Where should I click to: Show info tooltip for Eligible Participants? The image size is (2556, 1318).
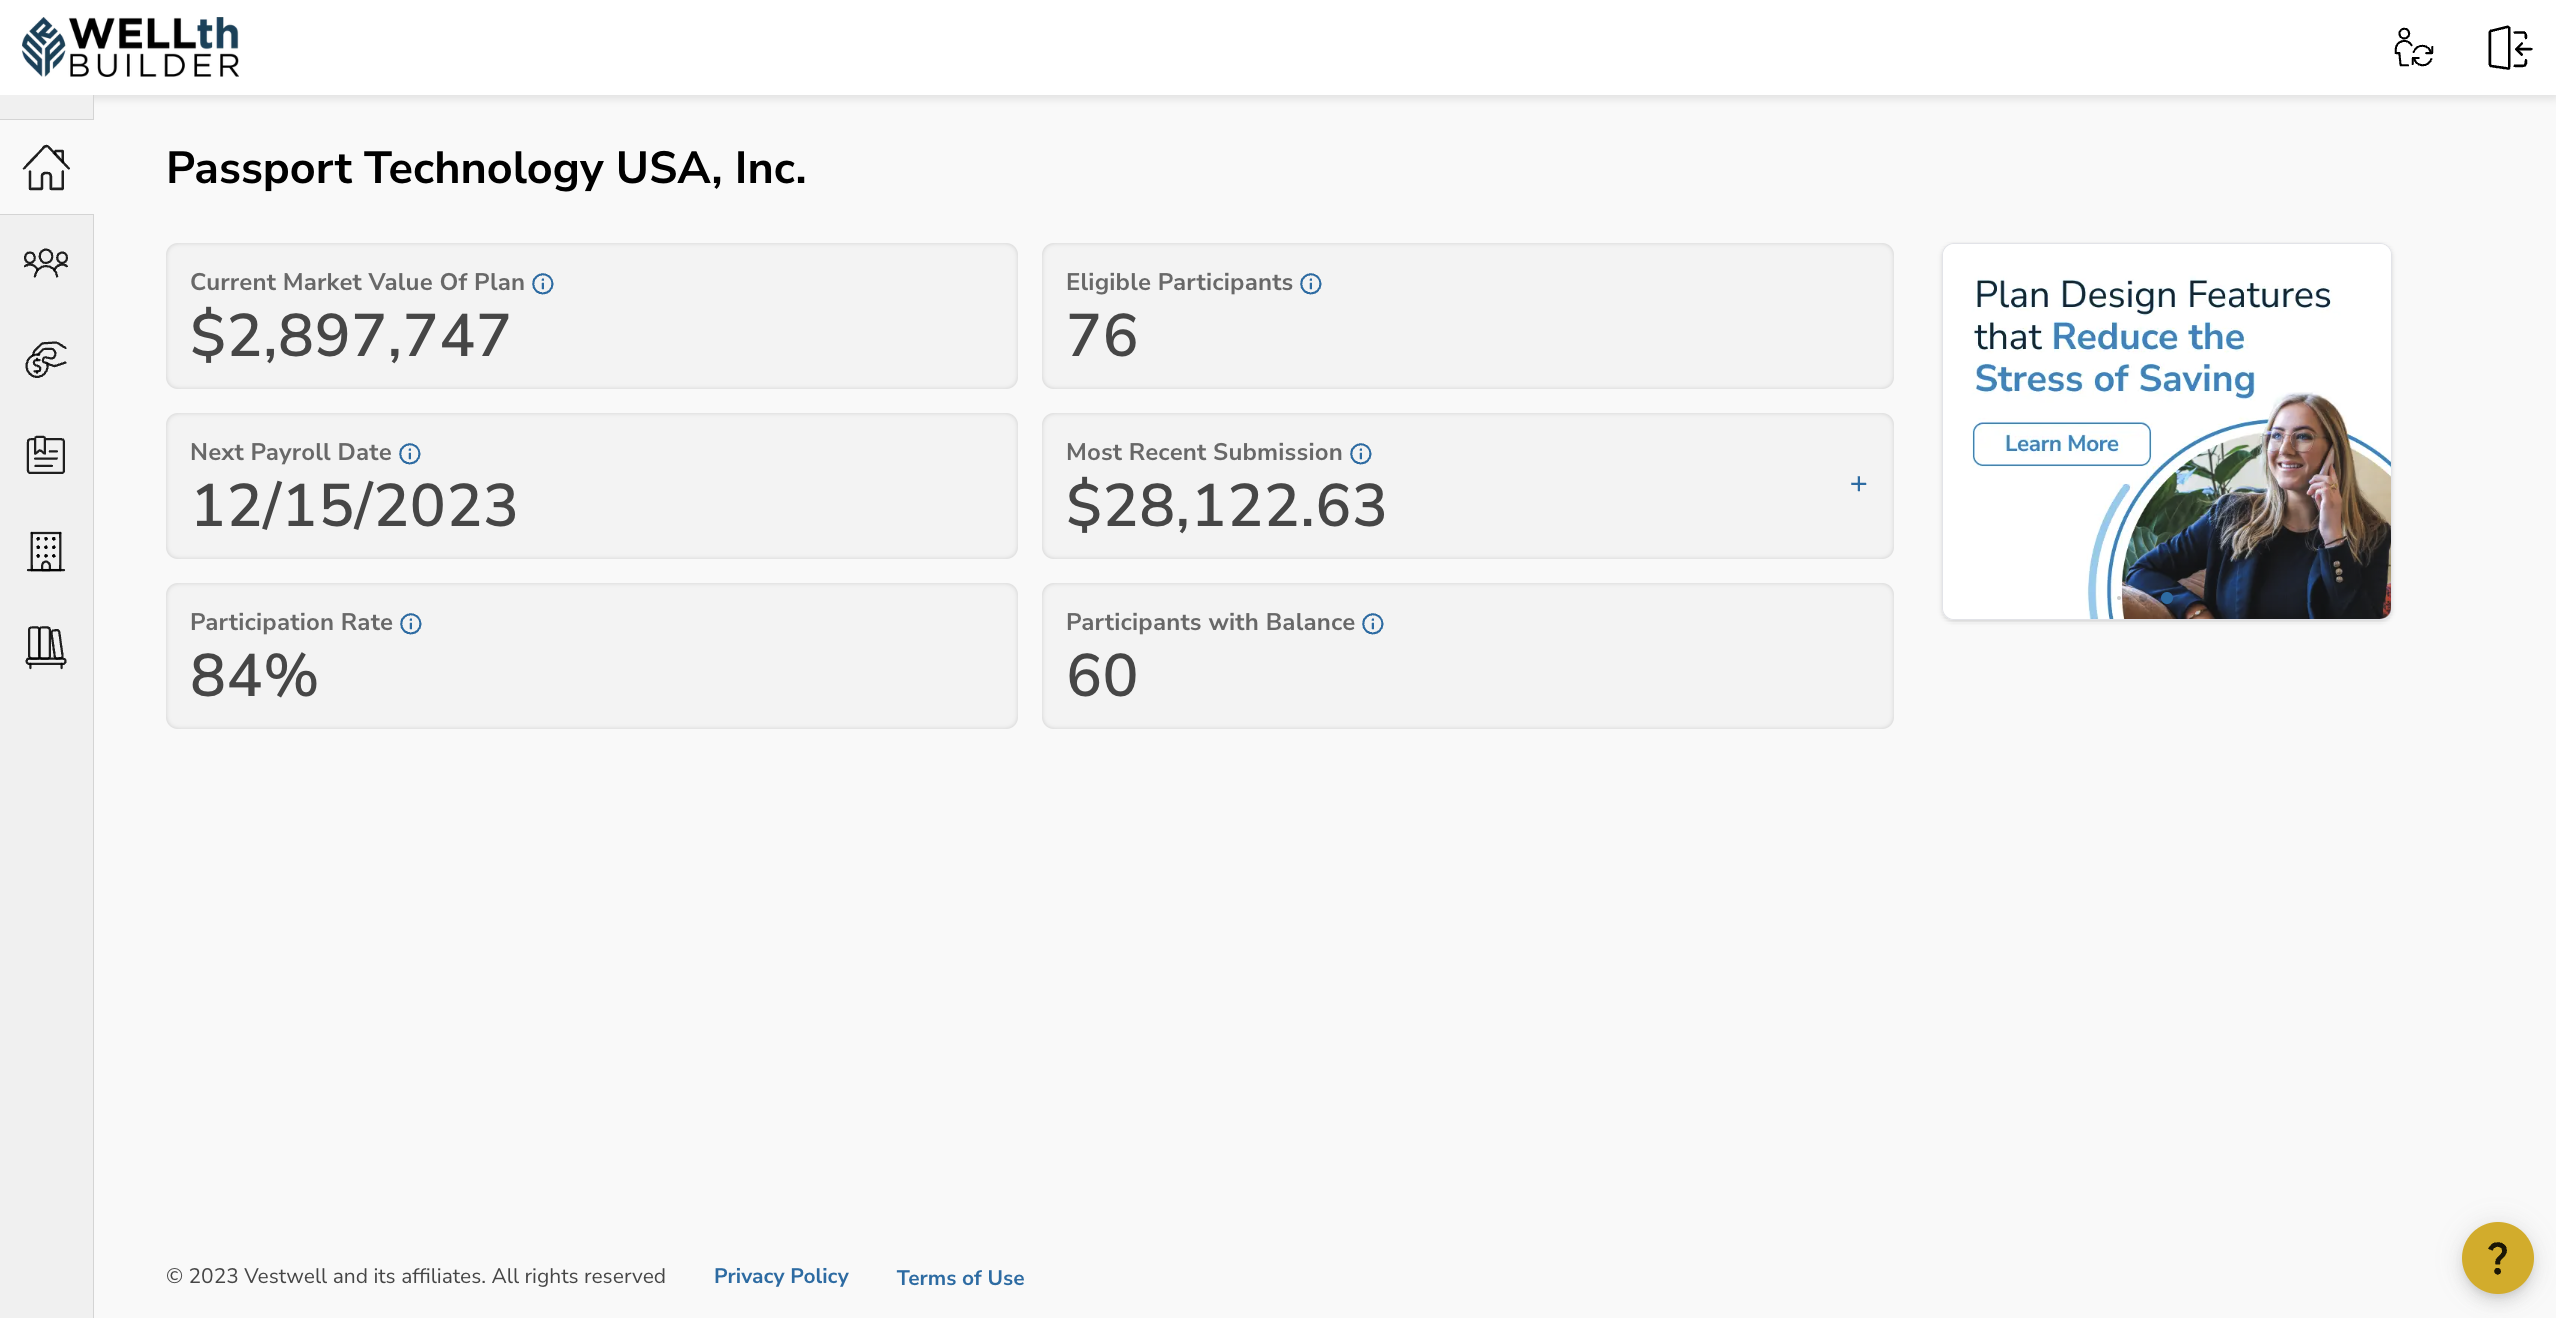(x=1311, y=284)
